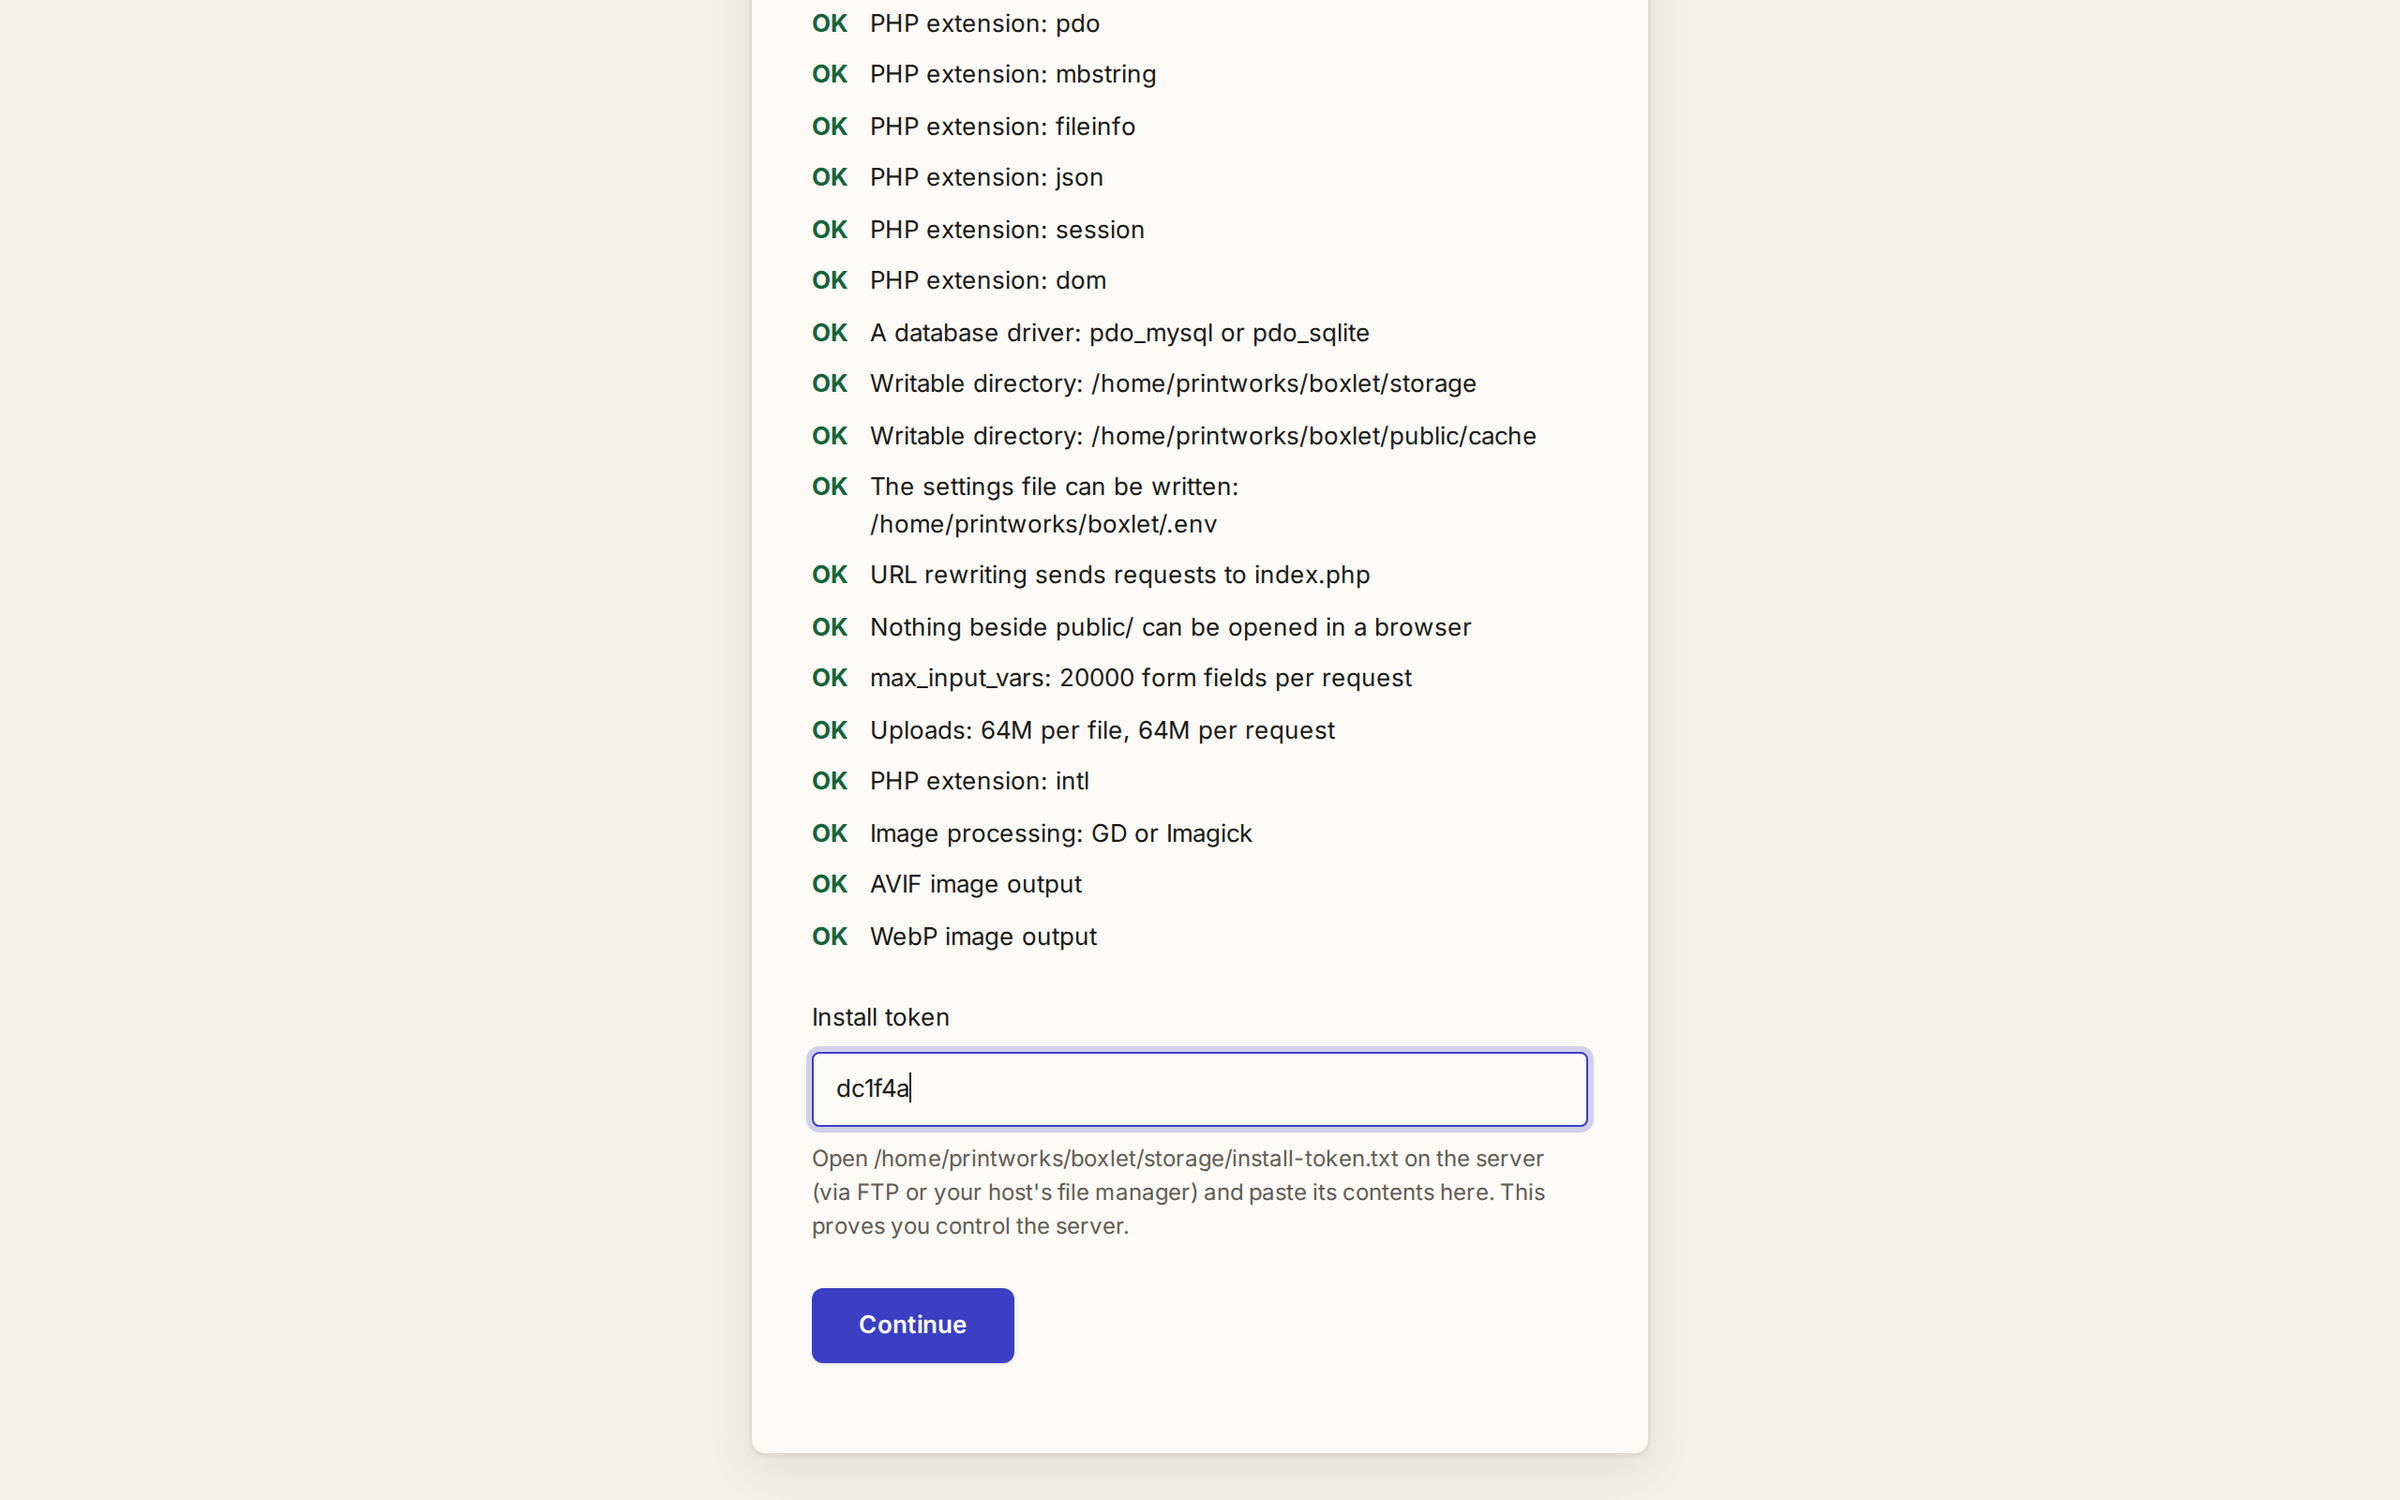Click the writable directory public/cache line
This screenshot has width=2400, height=1500.
pyautogui.click(x=1203, y=436)
